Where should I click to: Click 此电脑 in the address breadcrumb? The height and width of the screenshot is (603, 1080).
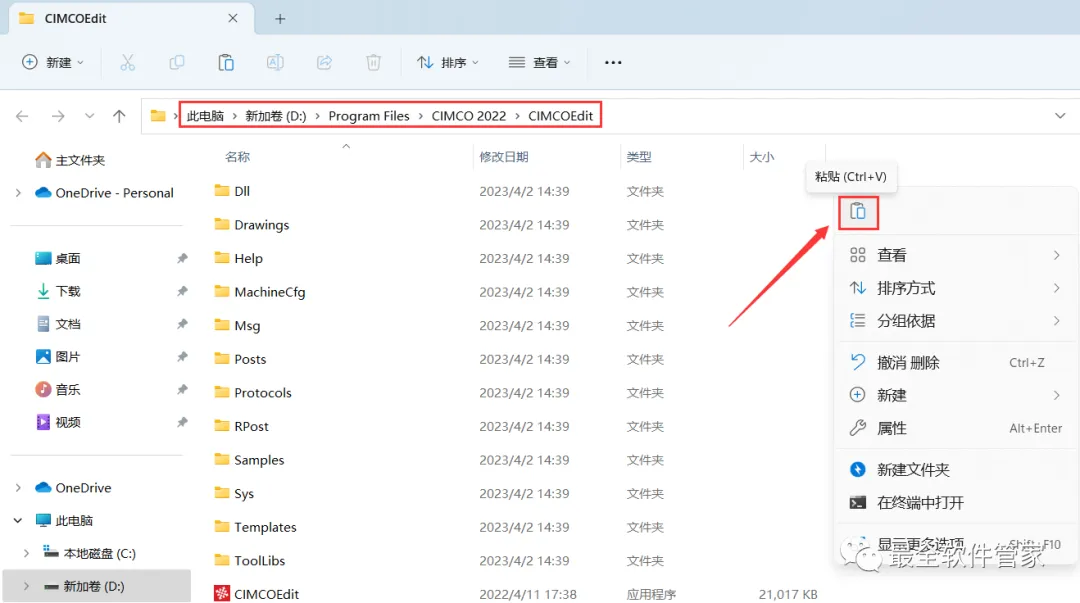[205, 116]
